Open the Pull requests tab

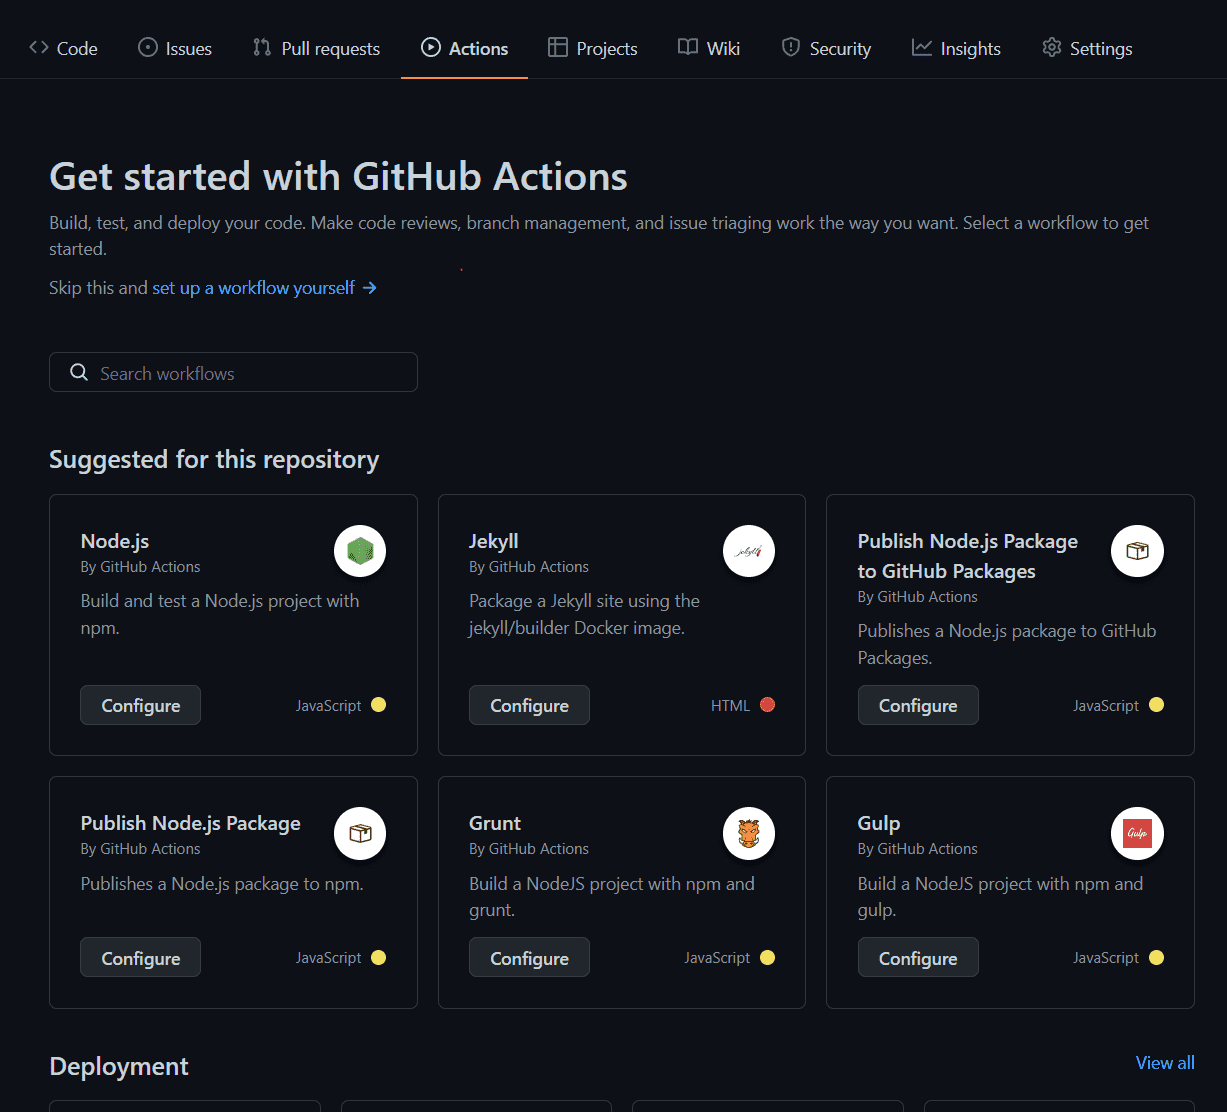[317, 48]
